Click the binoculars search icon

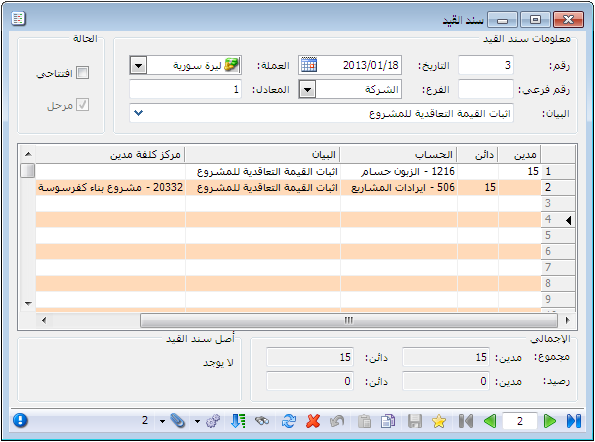tap(262, 421)
